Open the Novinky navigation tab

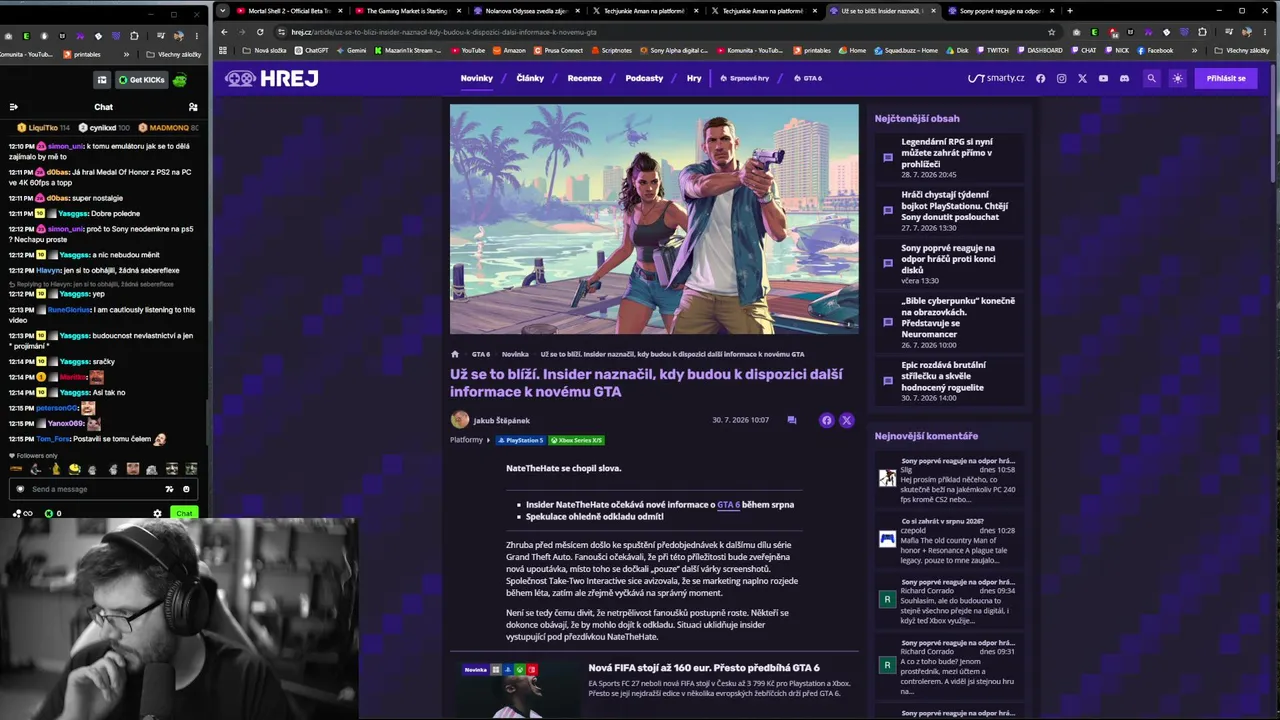[x=477, y=78]
